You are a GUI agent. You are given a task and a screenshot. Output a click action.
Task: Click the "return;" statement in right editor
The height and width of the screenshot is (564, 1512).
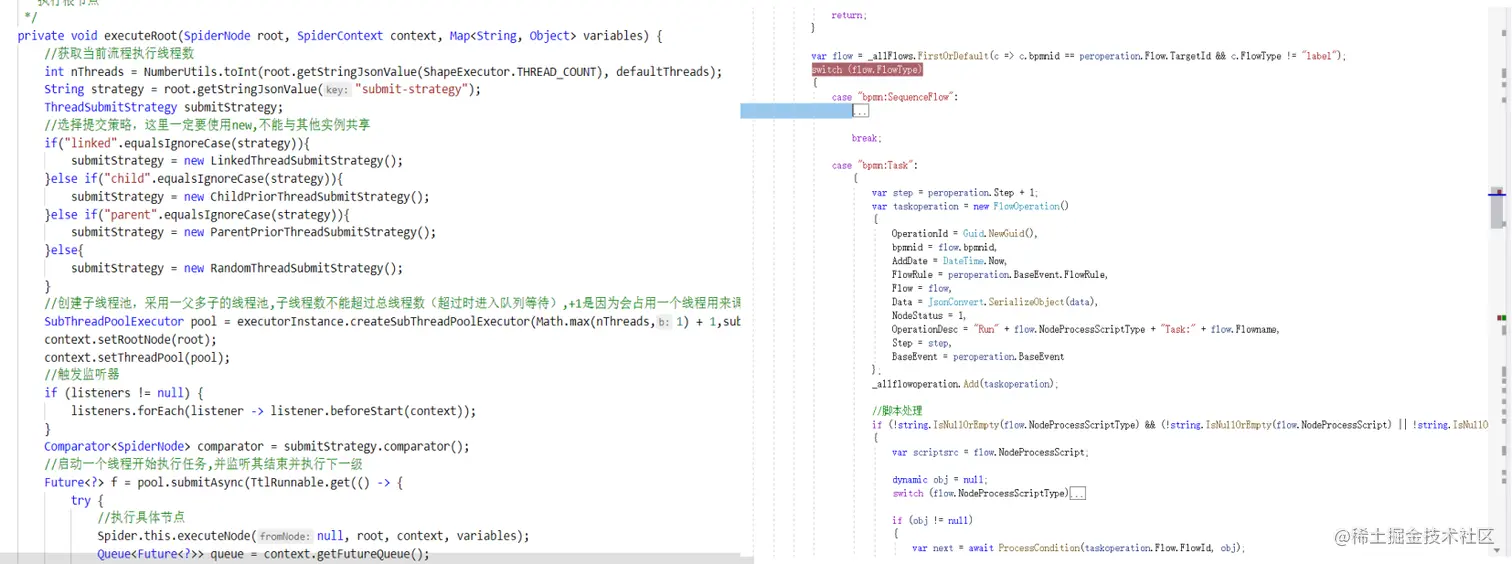[x=850, y=16]
